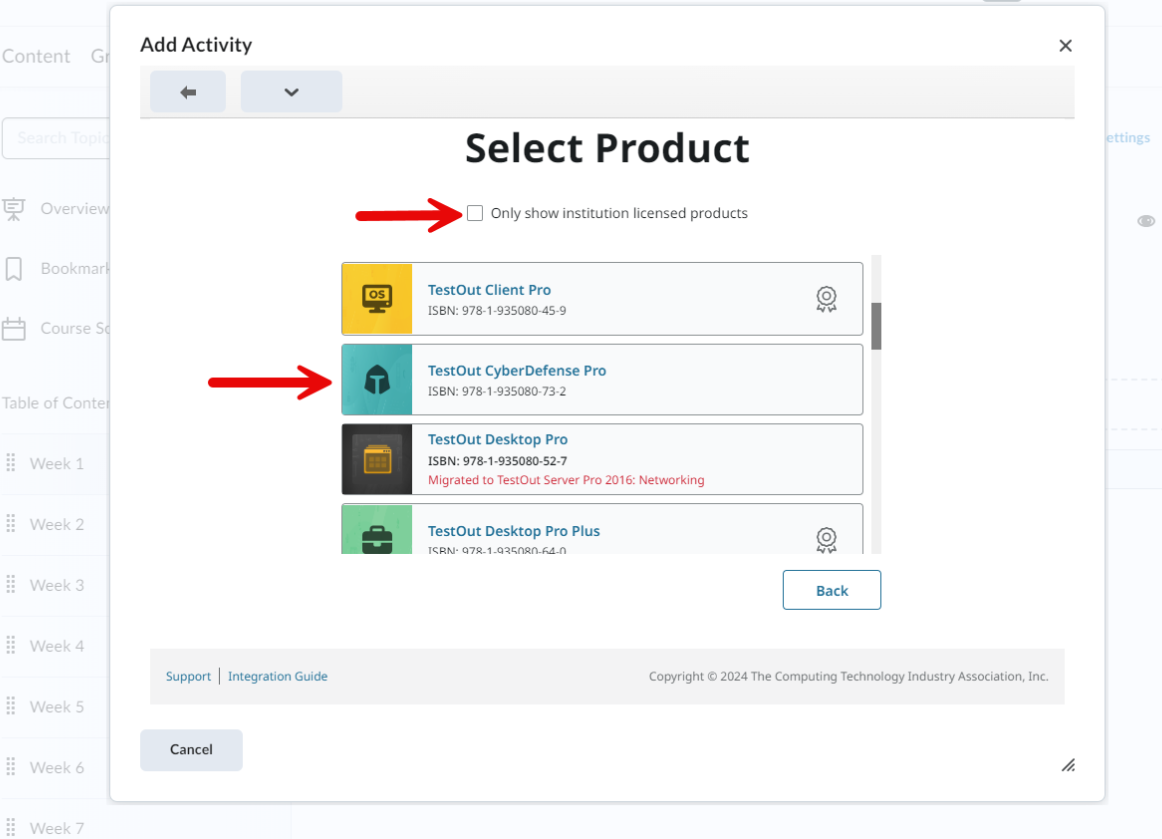This screenshot has height=839, width=1162.
Task: Open the Integration Guide link
Action: [277, 676]
